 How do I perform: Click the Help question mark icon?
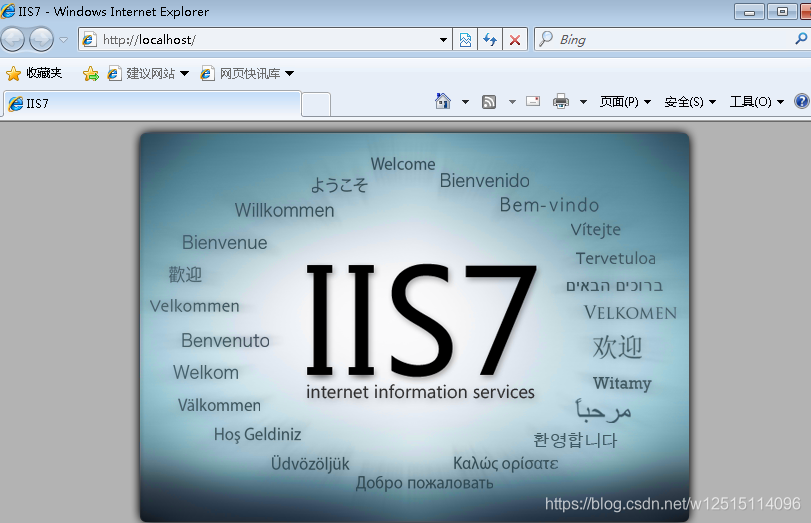coord(802,101)
